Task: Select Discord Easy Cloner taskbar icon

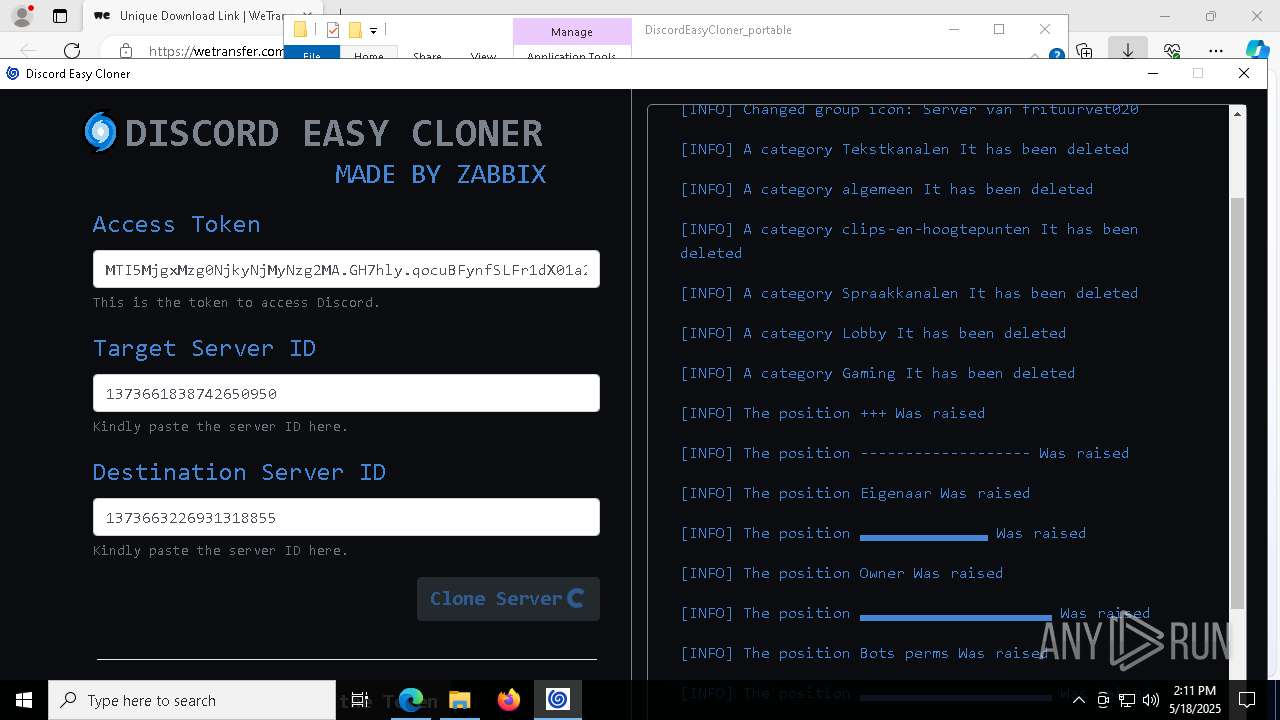Action: click(x=558, y=700)
